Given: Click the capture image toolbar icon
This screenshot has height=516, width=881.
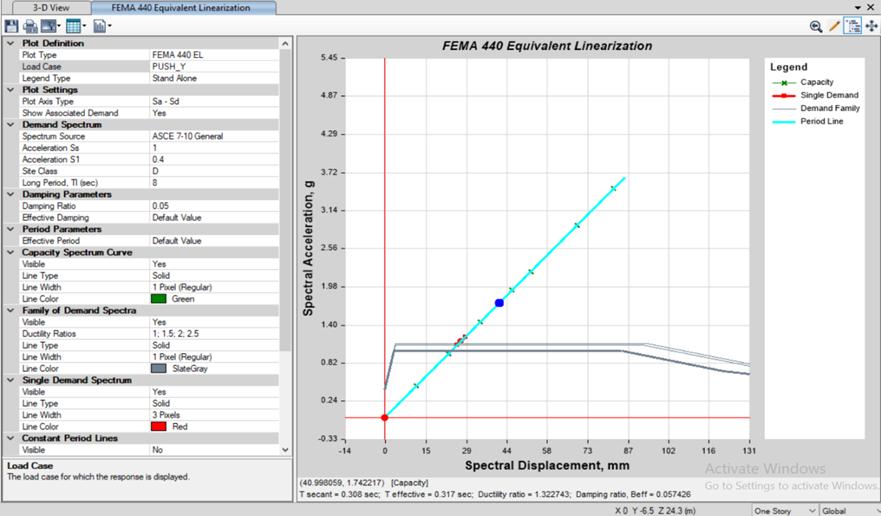Looking at the screenshot, I should point(48,26).
